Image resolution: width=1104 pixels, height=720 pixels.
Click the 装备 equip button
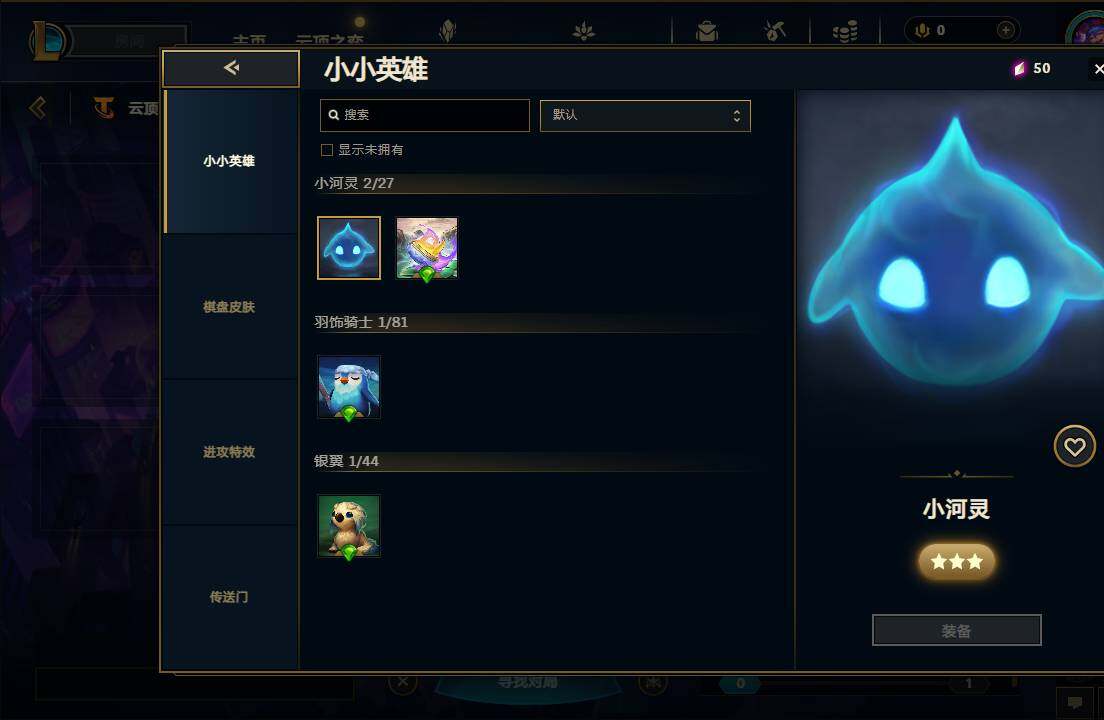click(x=956, y=630)
